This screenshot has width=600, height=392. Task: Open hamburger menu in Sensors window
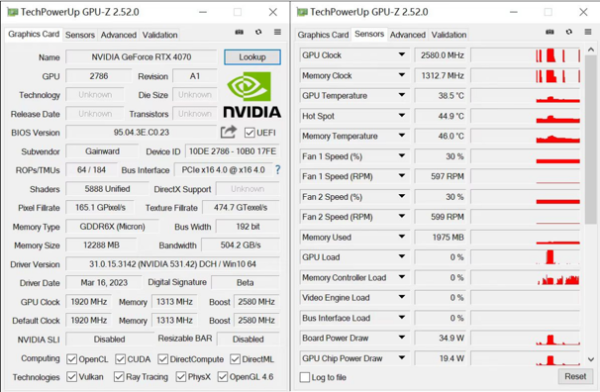[x=588, y=32]
